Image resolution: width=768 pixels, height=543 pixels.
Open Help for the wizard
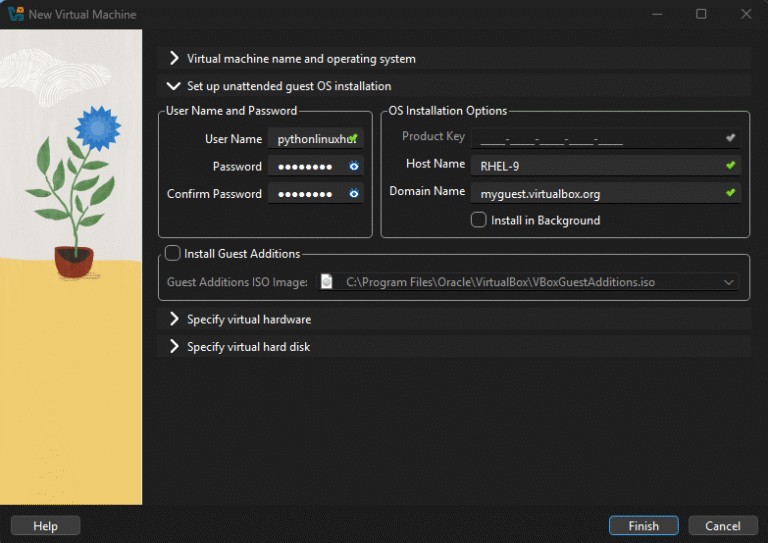tap(45, 526)
